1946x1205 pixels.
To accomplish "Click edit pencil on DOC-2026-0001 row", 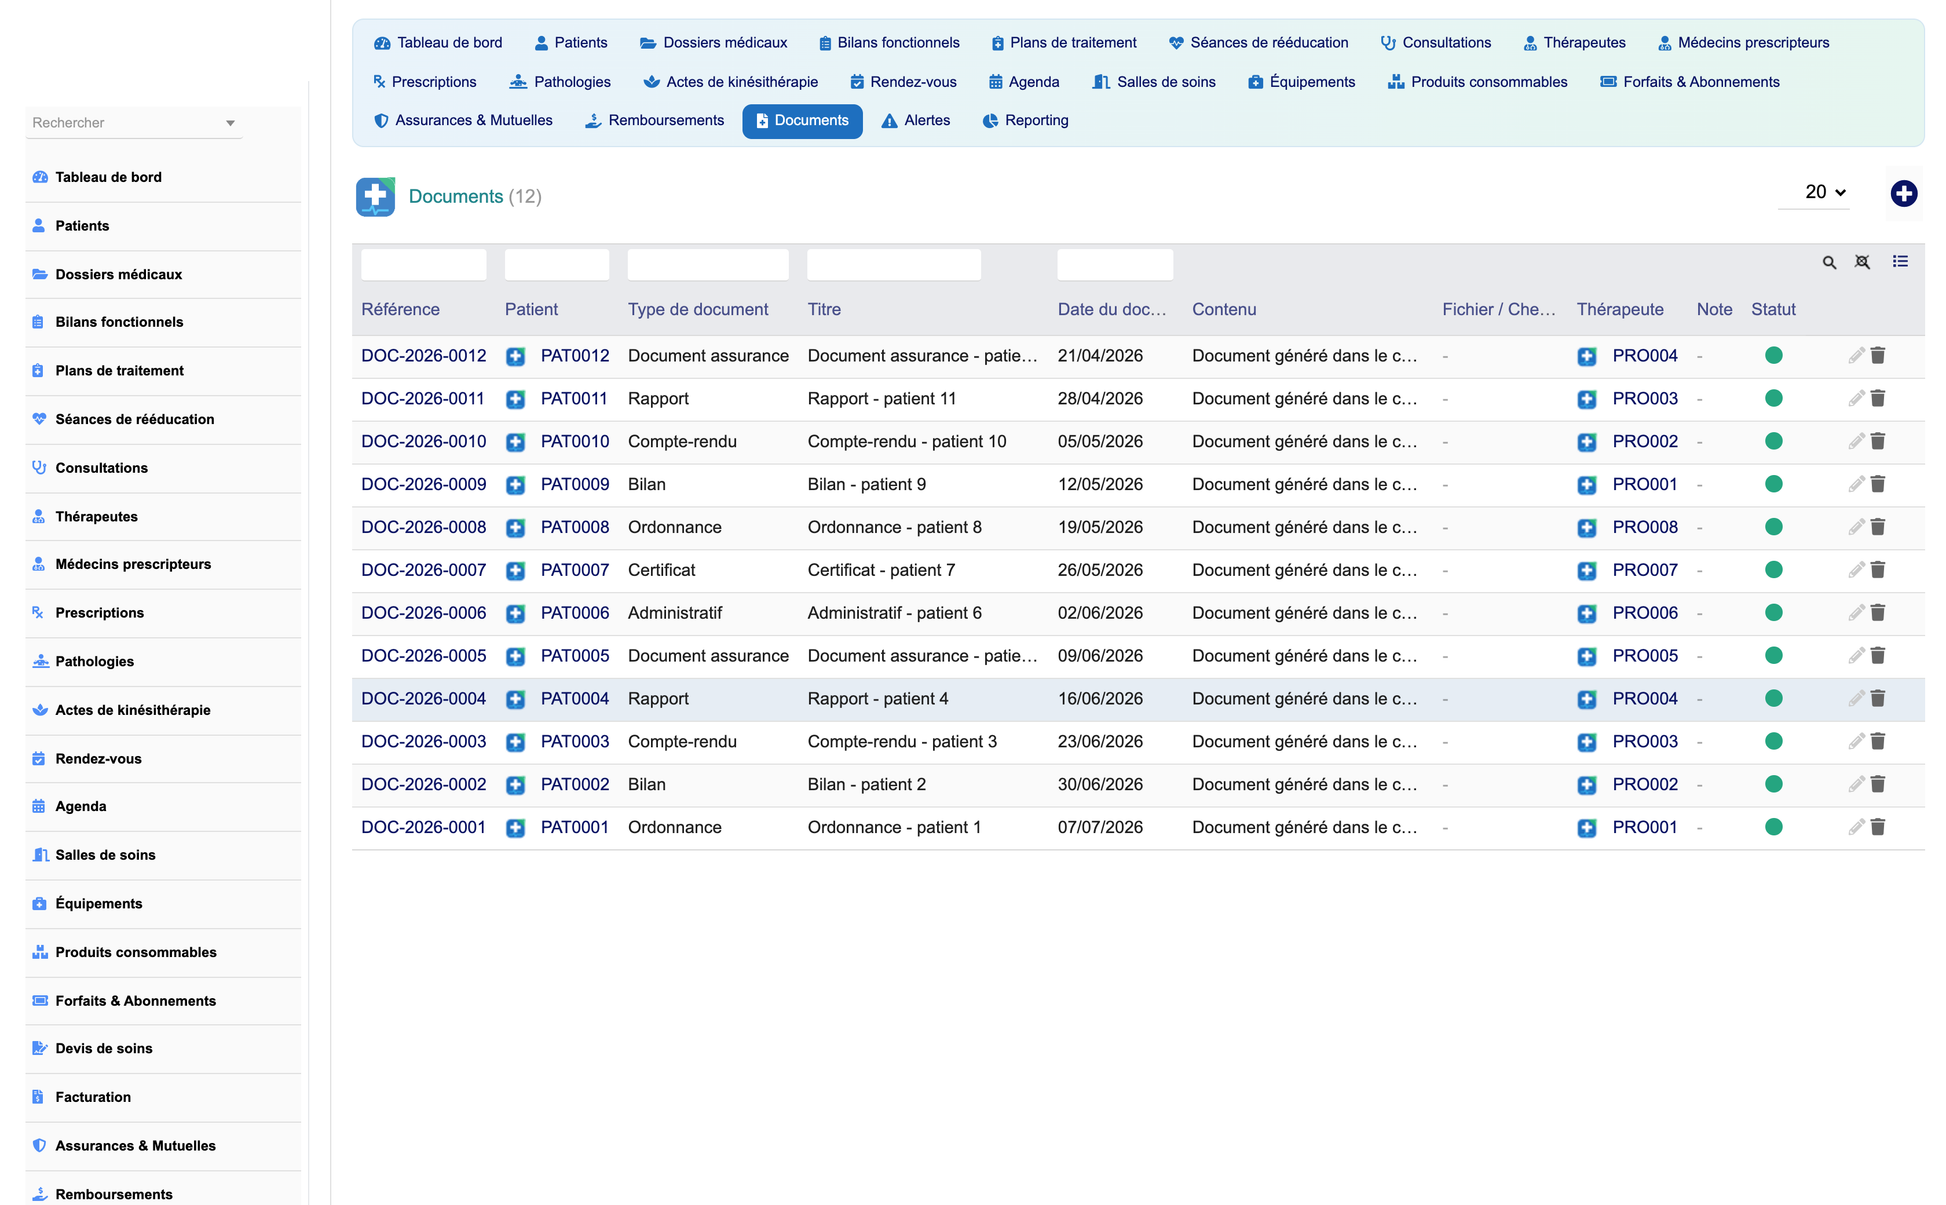I will 1856,827.
